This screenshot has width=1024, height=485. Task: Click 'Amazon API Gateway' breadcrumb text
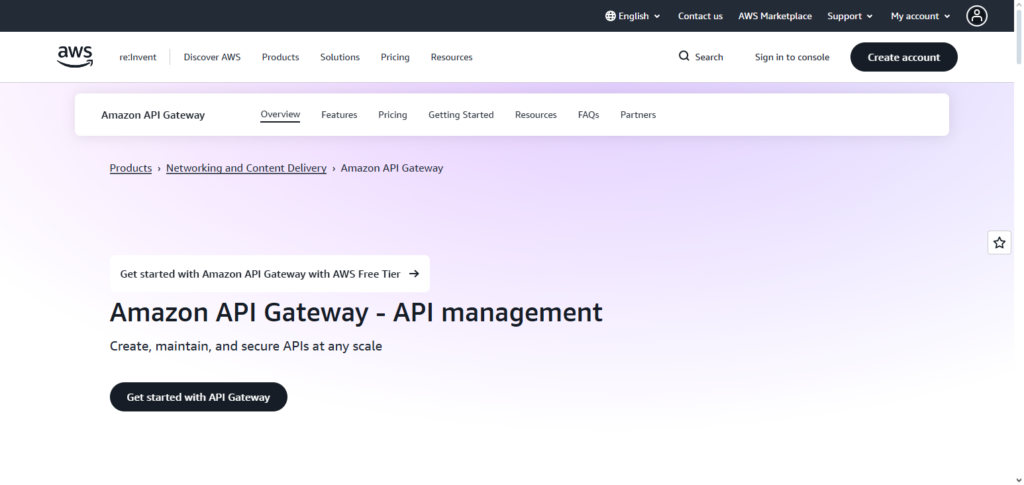click(x=392, y=168)
